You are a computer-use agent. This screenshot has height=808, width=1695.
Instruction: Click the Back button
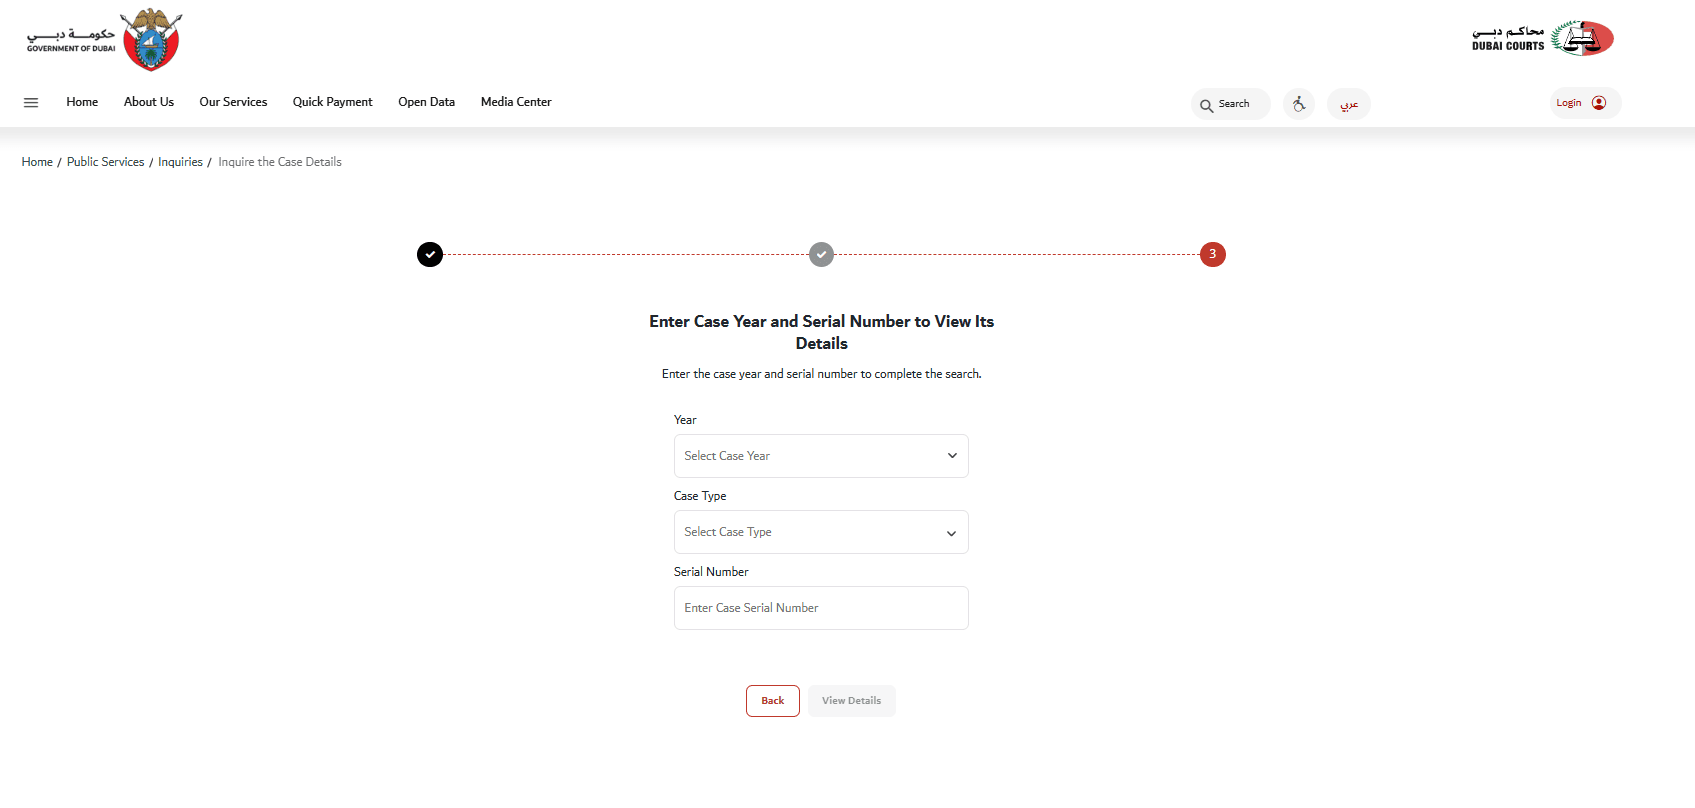click(773, 701)
